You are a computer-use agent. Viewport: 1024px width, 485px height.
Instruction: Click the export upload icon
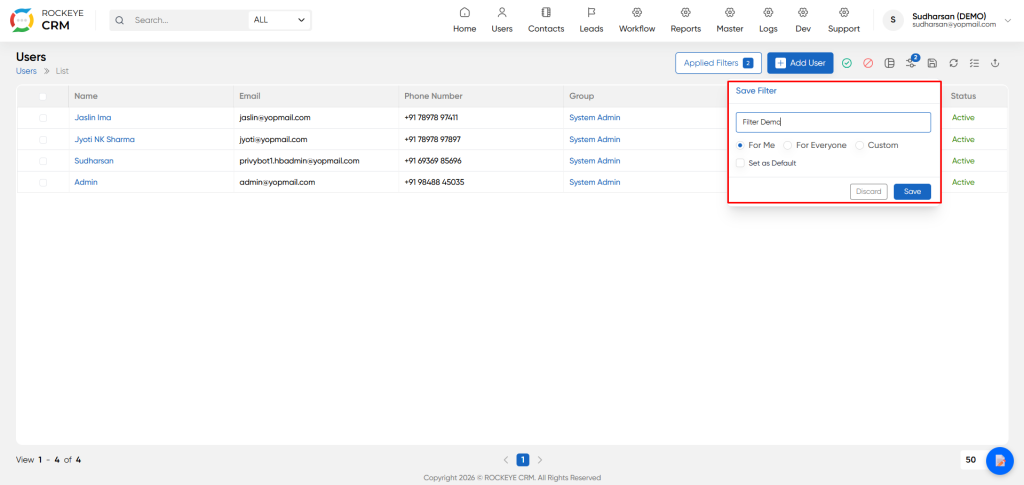[995, 63]
